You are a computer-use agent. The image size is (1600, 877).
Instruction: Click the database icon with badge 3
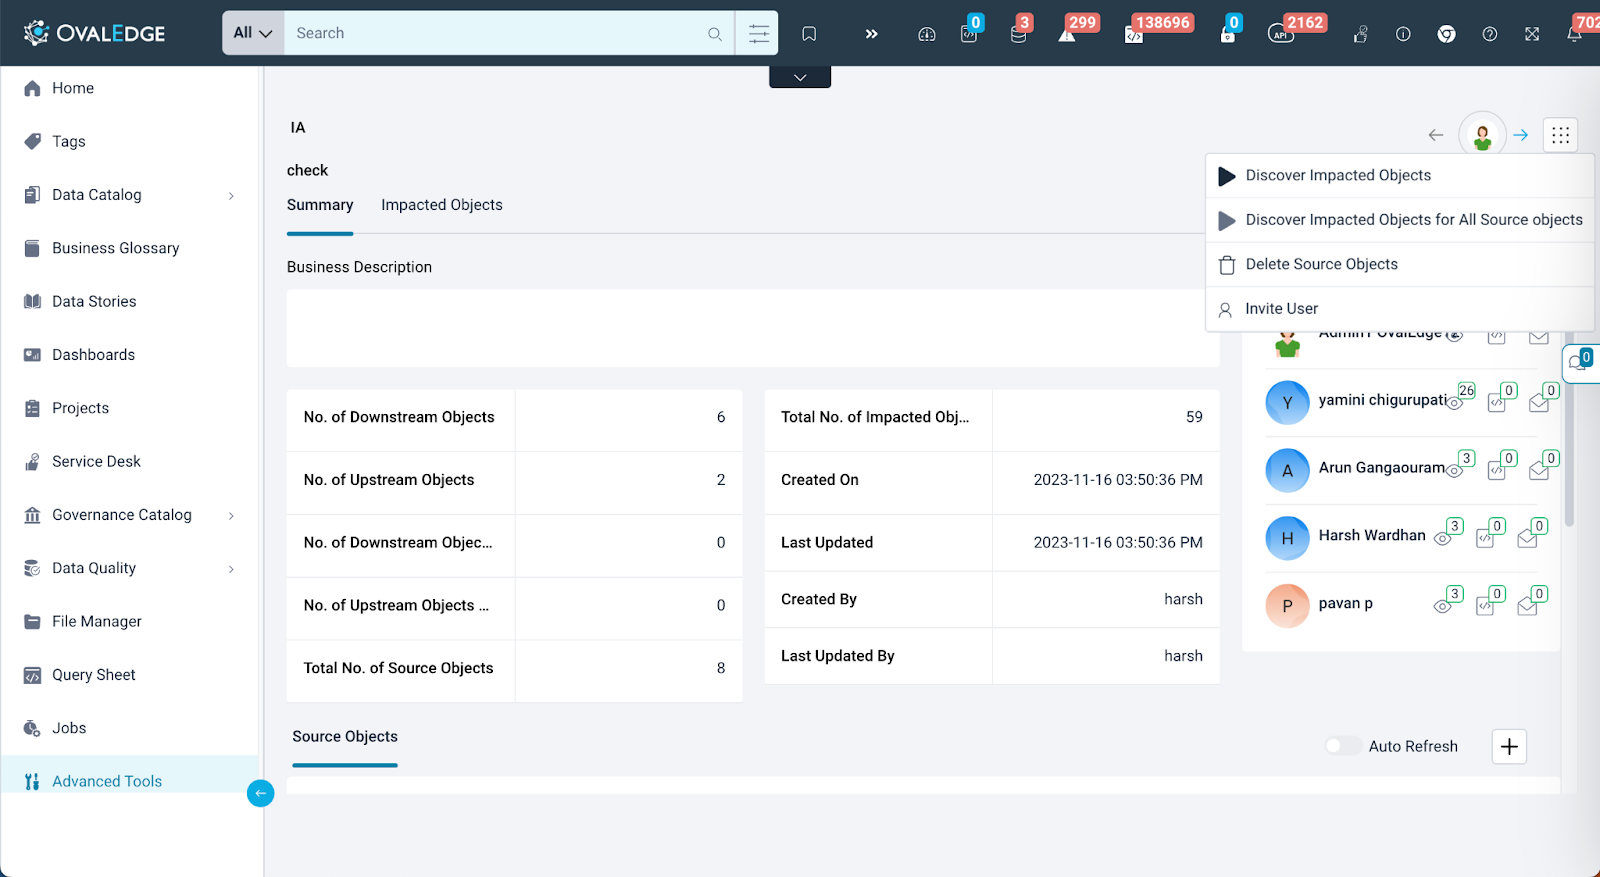(1018, 34)
